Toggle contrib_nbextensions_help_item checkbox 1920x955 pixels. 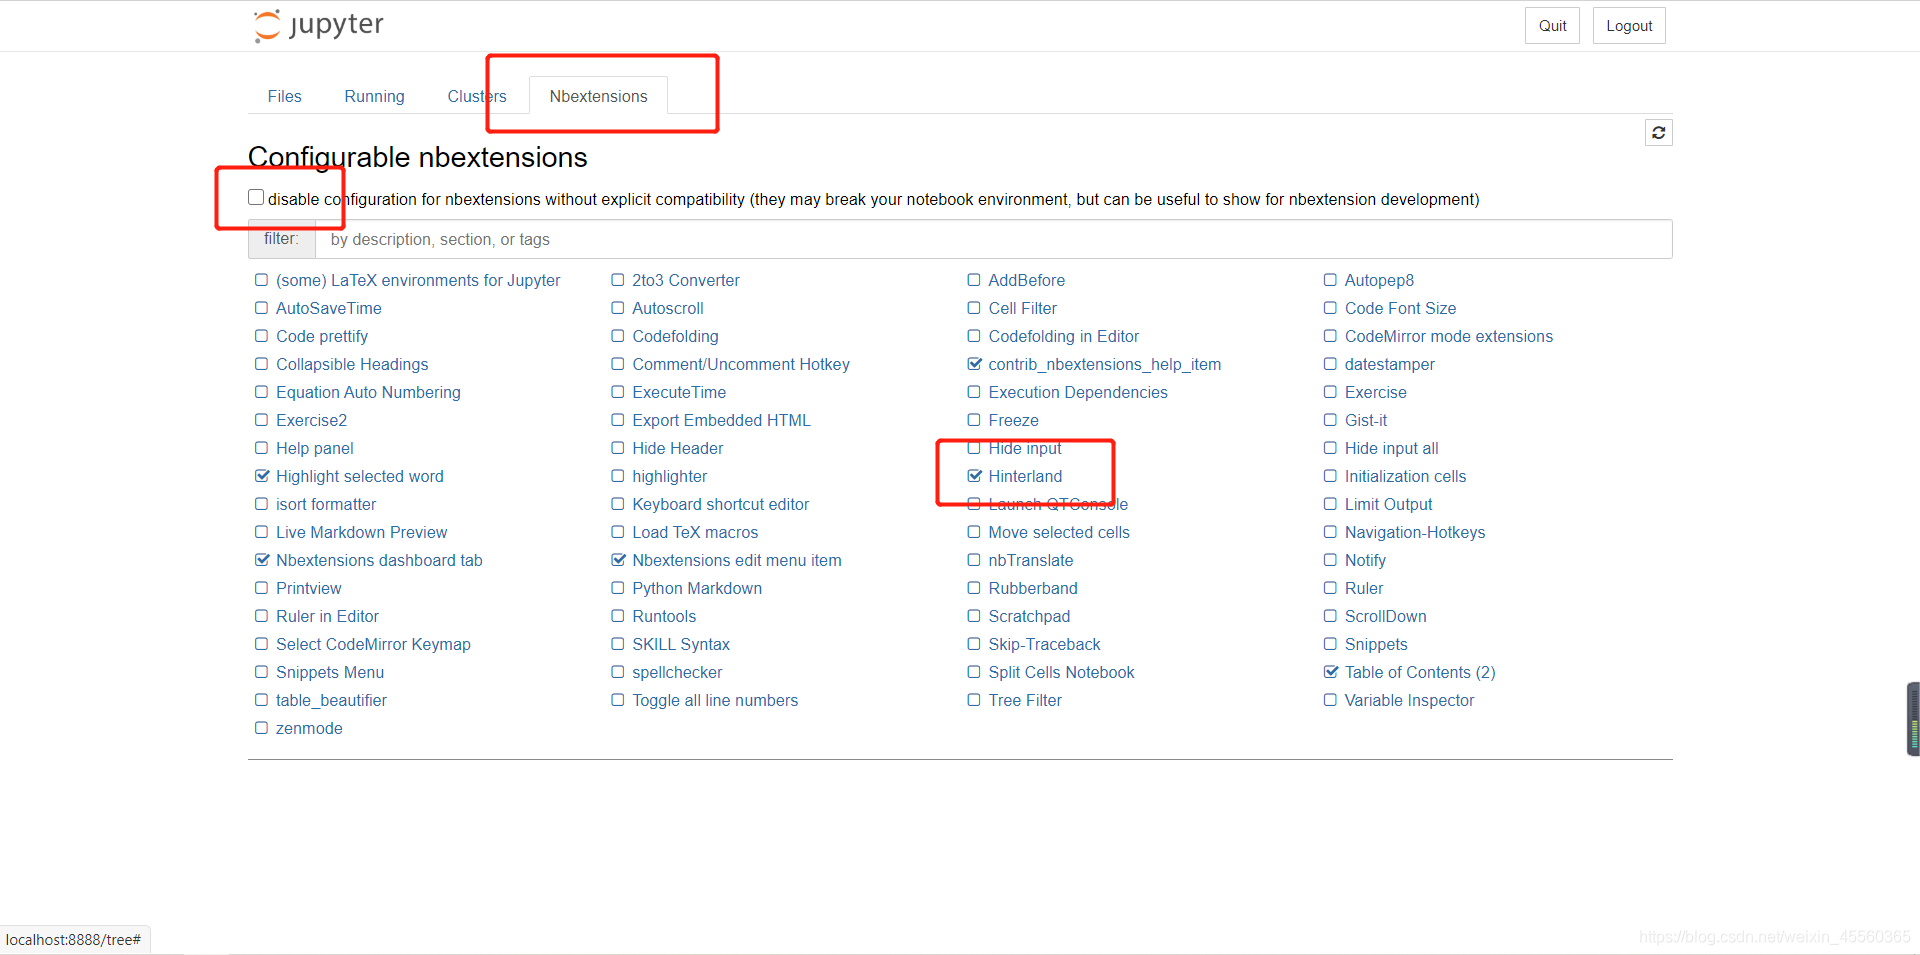click(x=974, y=364)
